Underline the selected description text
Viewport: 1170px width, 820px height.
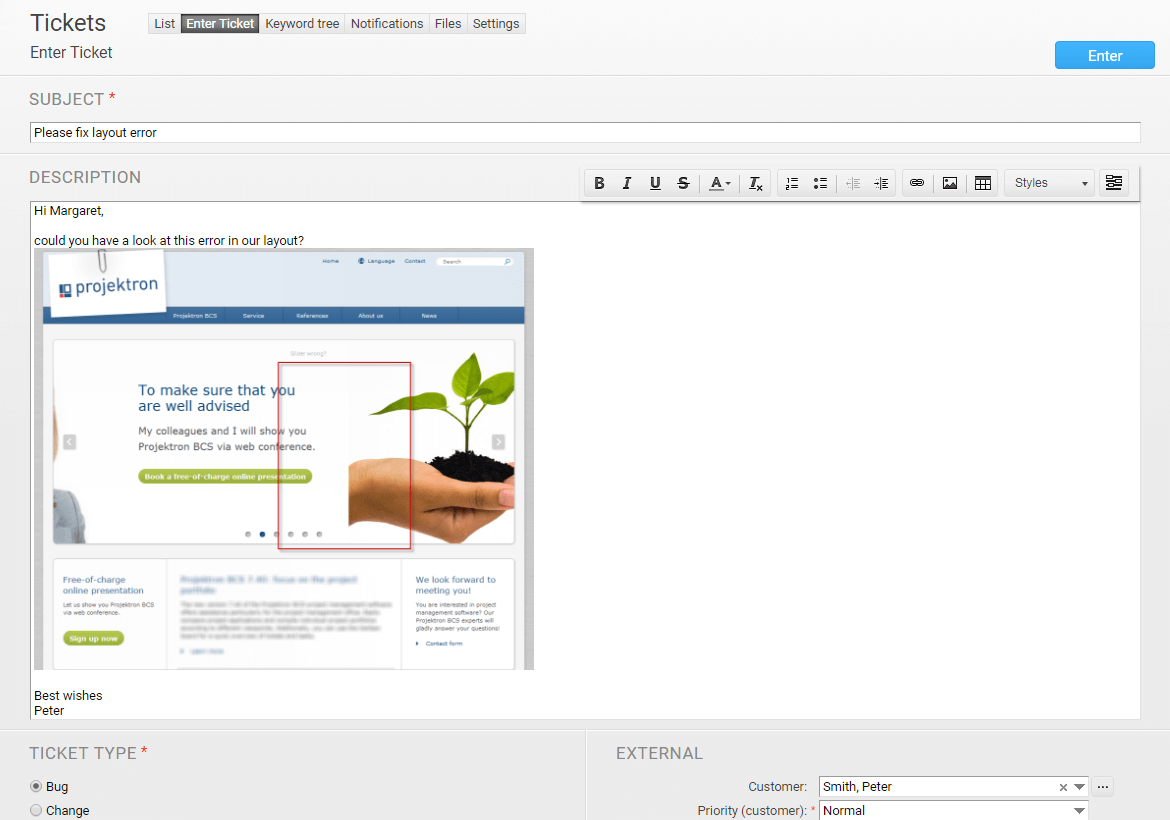(655, 183)
